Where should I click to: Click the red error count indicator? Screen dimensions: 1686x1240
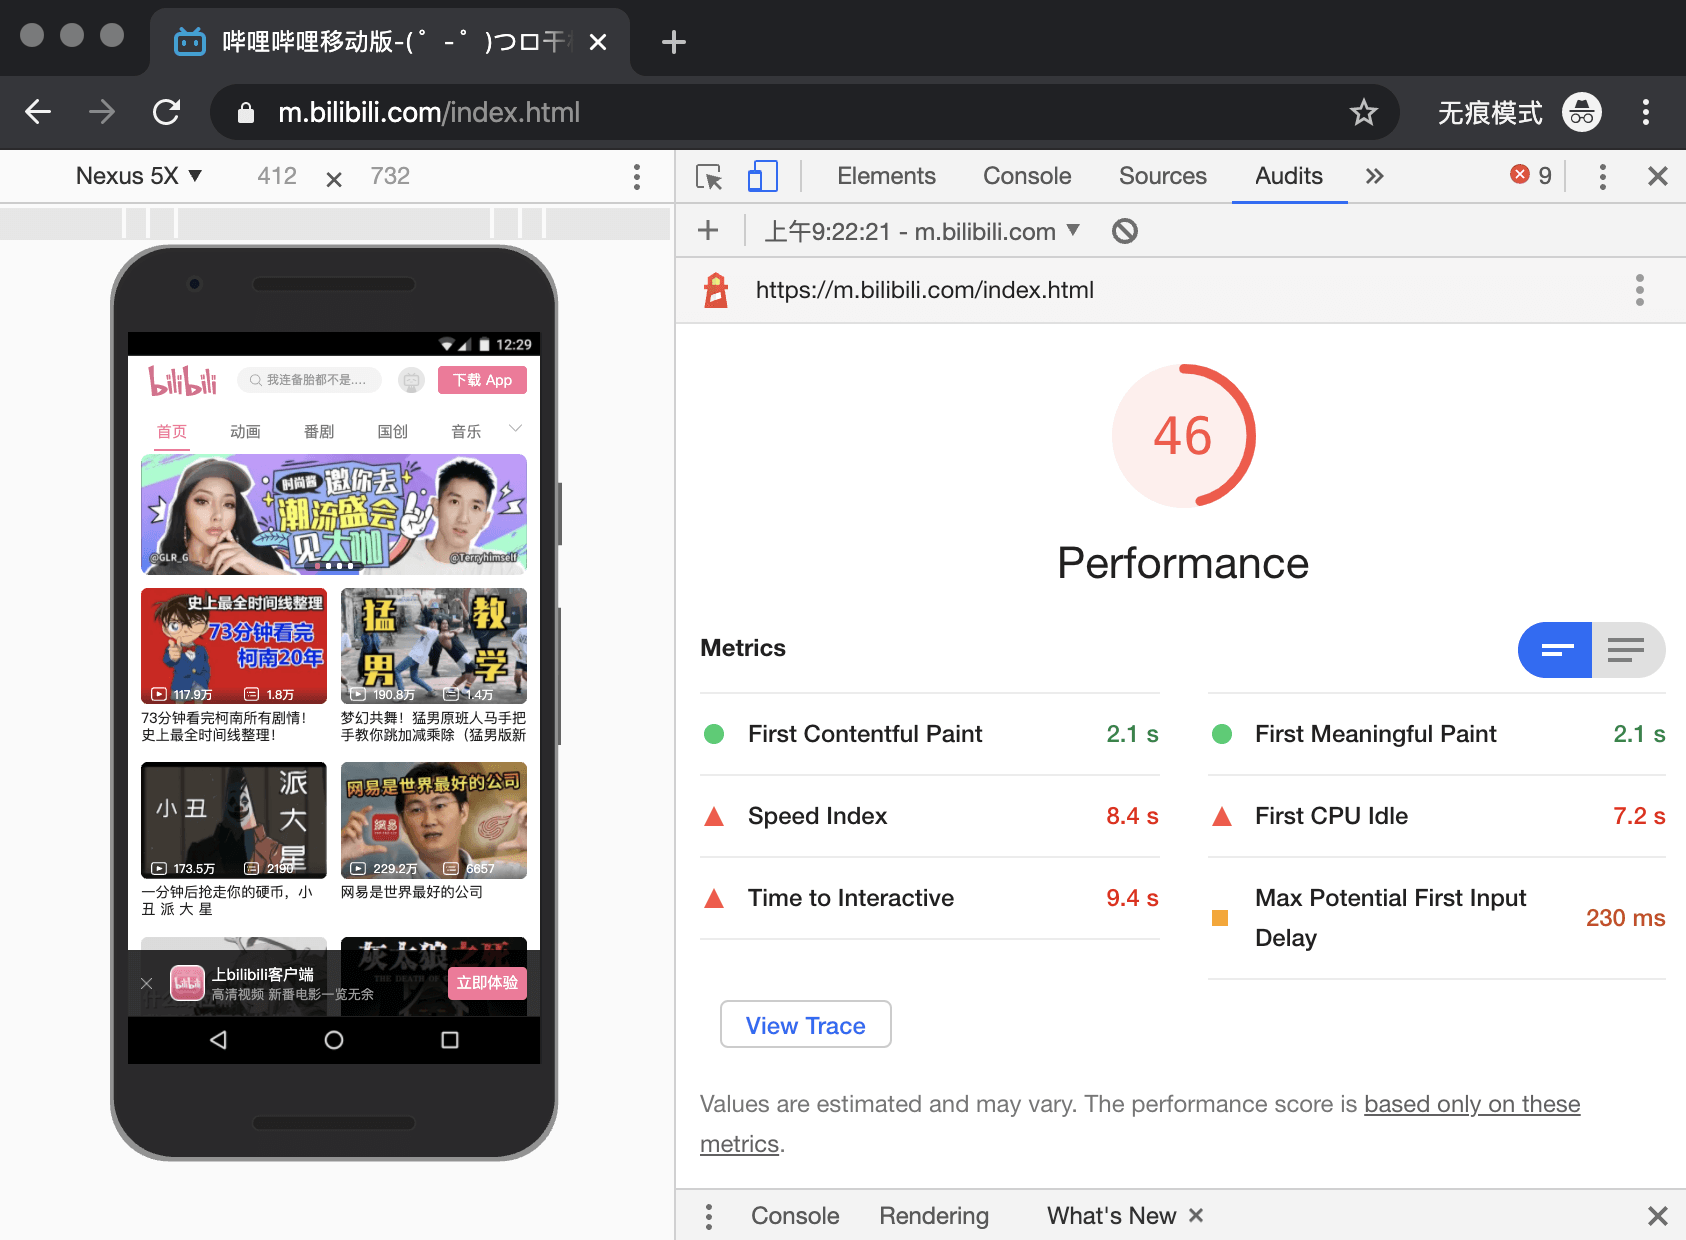[x=1531, y=176]
